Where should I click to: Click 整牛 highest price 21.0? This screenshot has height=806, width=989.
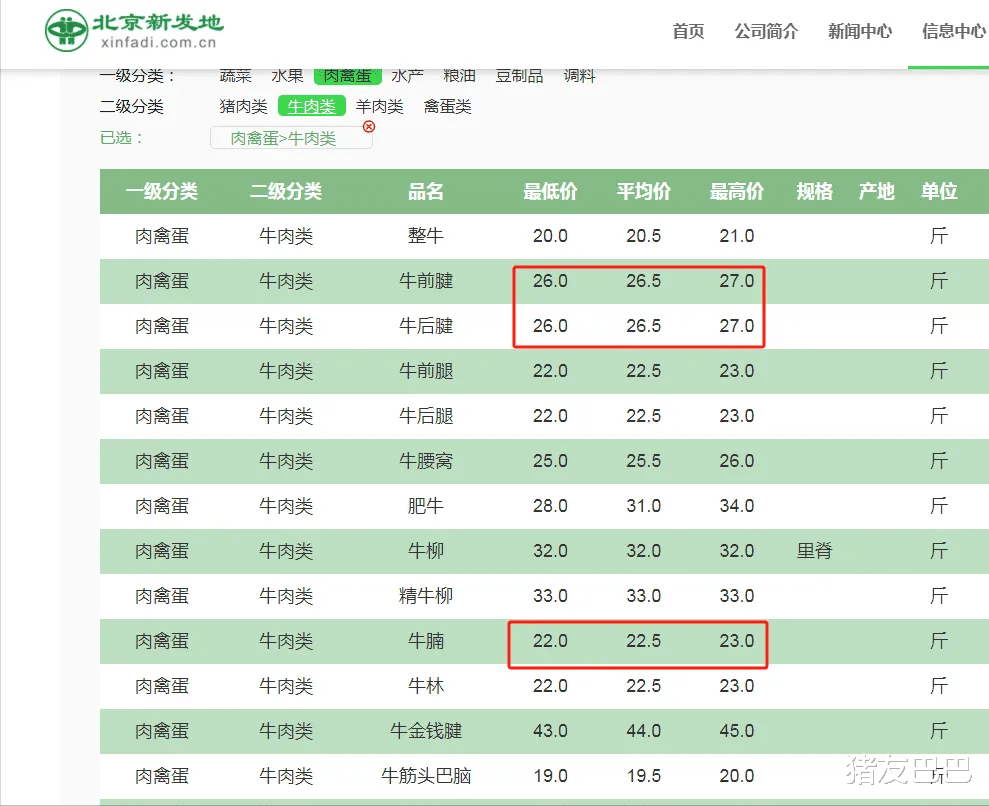pyautogui.click(x=737, y=236)
